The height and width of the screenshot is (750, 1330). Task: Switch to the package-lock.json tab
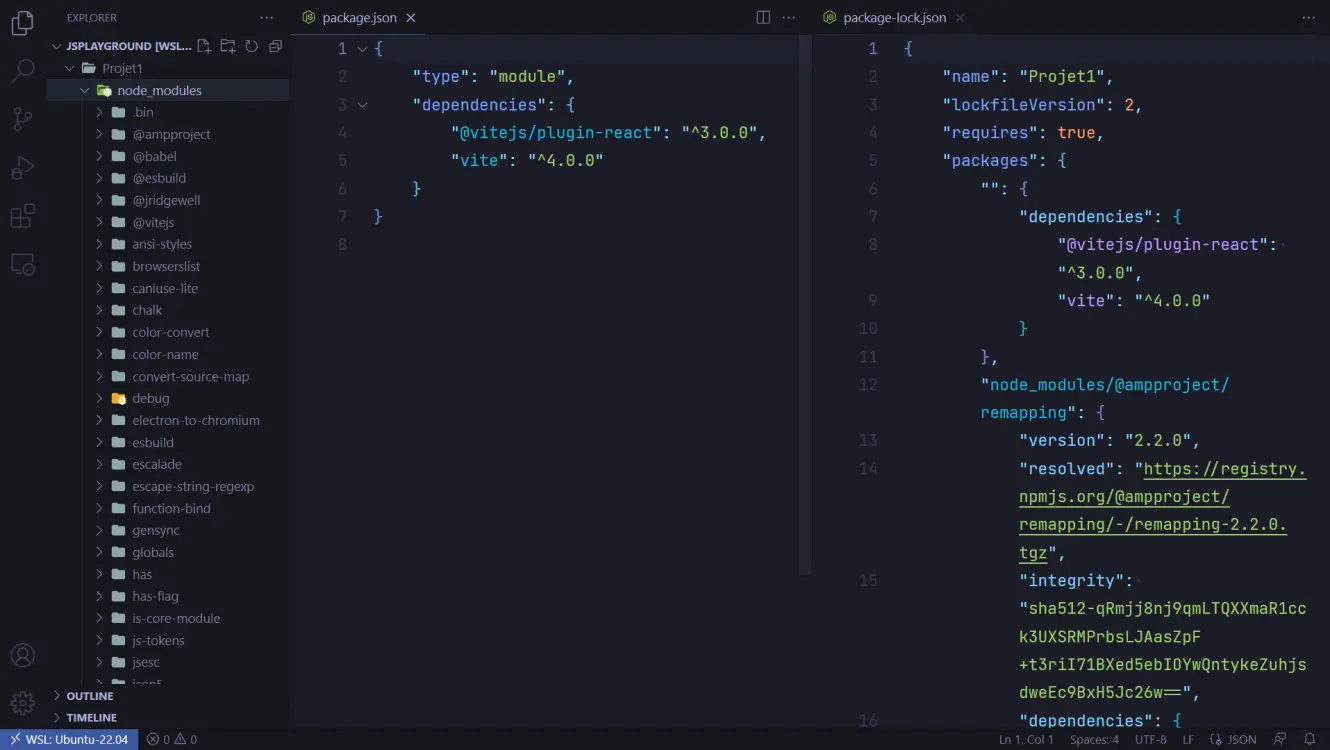[x=894, y=18]
